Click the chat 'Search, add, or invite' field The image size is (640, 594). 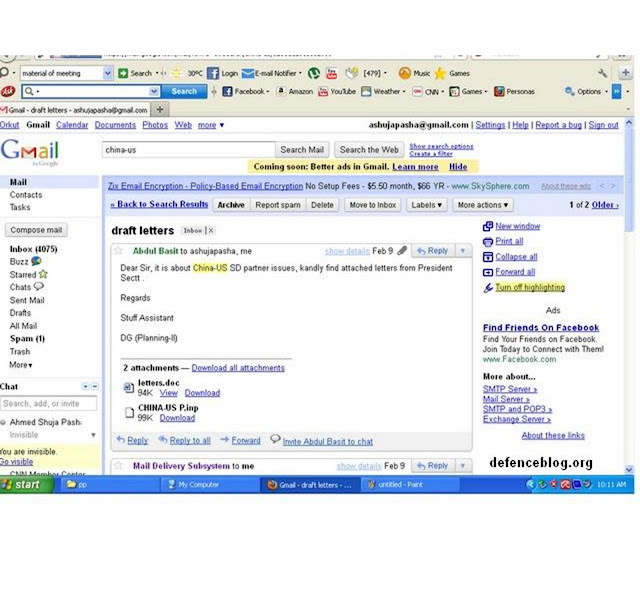49,403
